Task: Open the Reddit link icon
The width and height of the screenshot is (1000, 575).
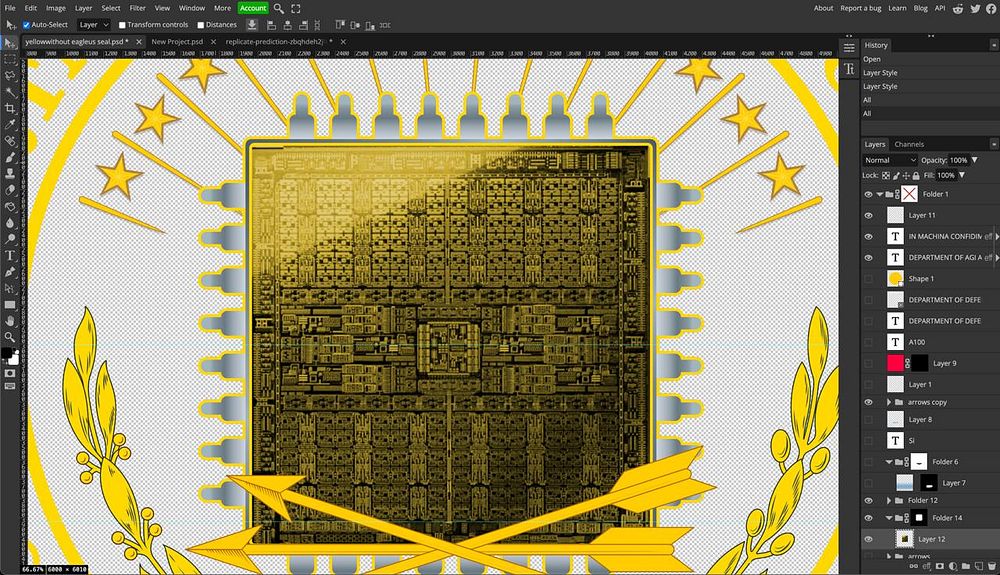Action: coord(958,8)
